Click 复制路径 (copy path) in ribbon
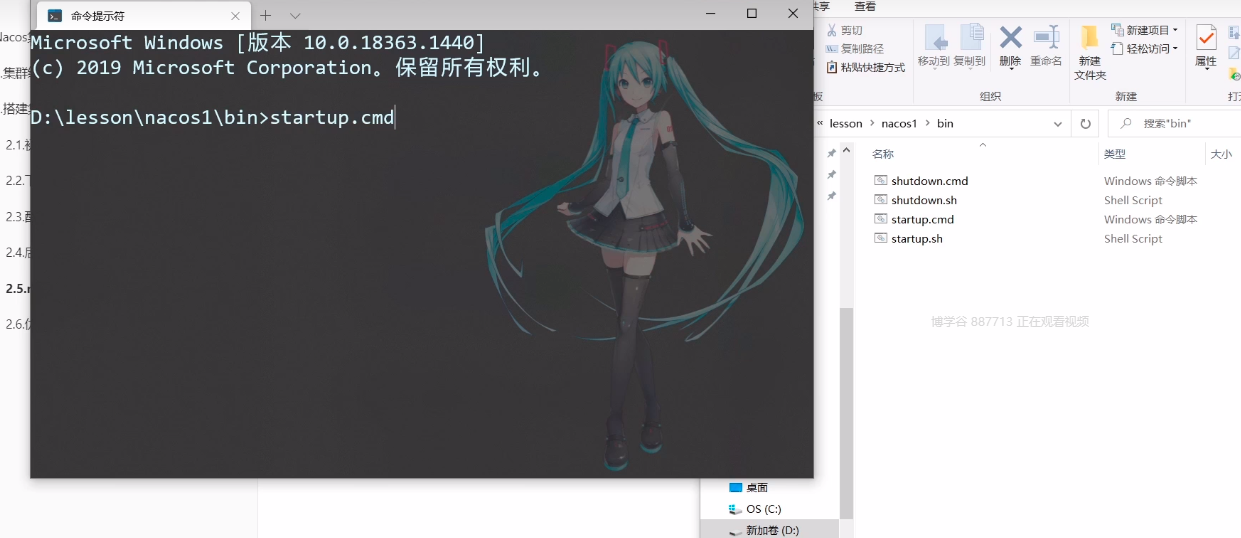The height and width of the screenshot is (538, 1241). pyautogui.click(x=854, y=48)
